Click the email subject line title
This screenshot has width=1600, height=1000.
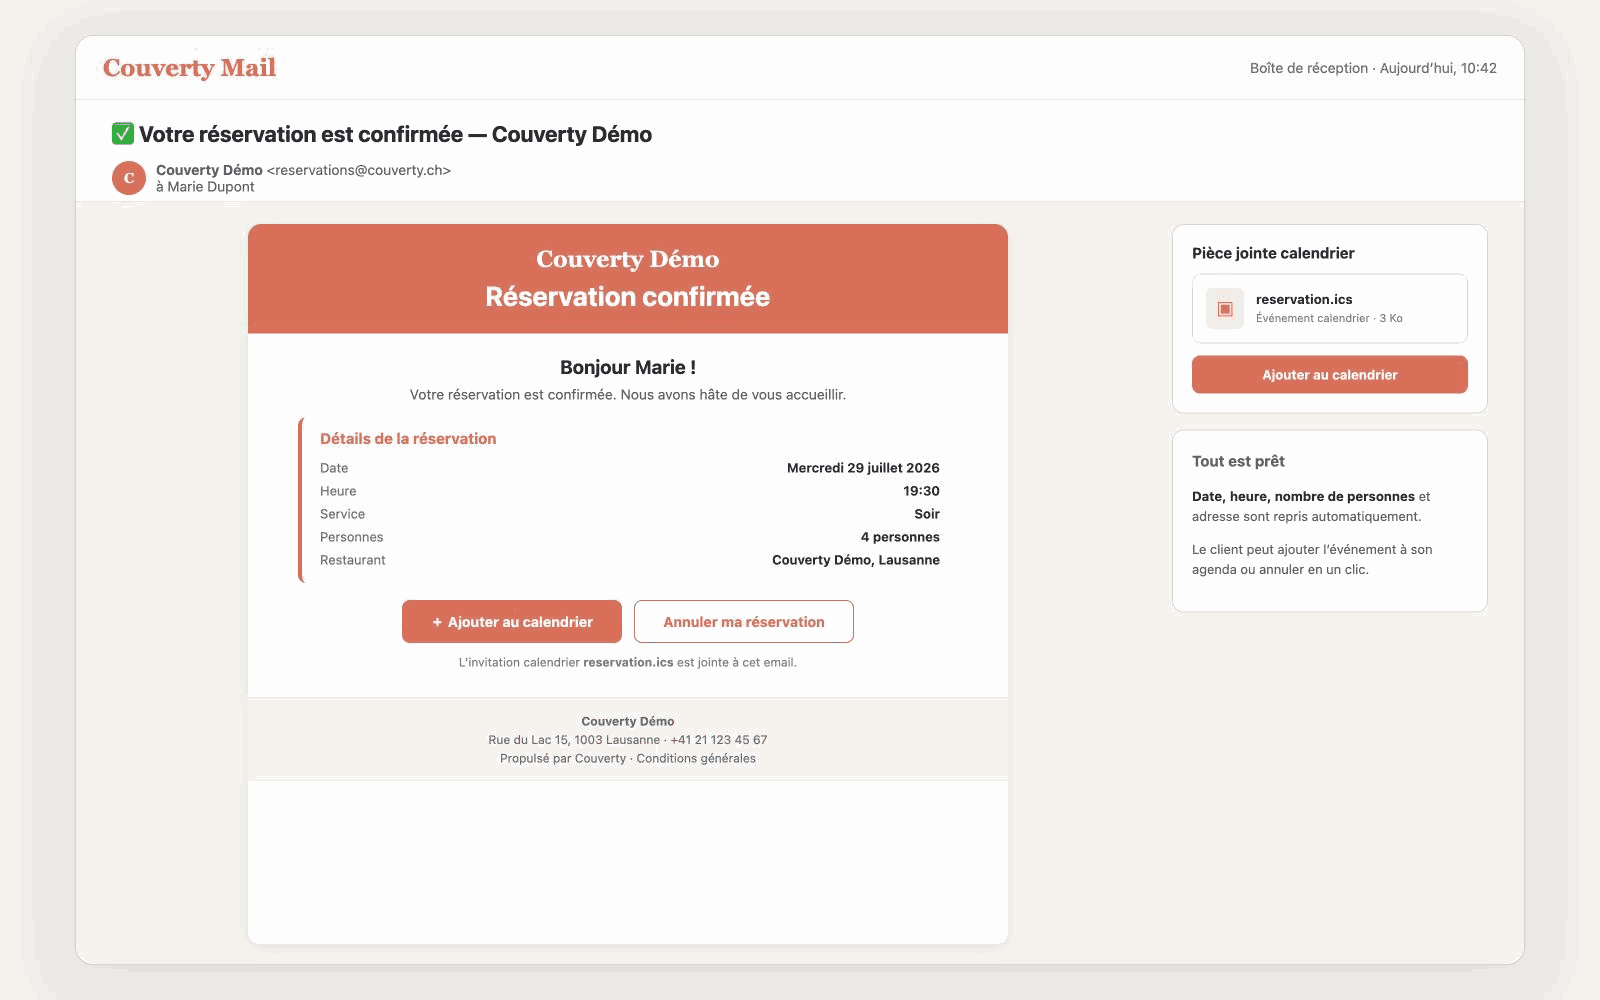395,134
